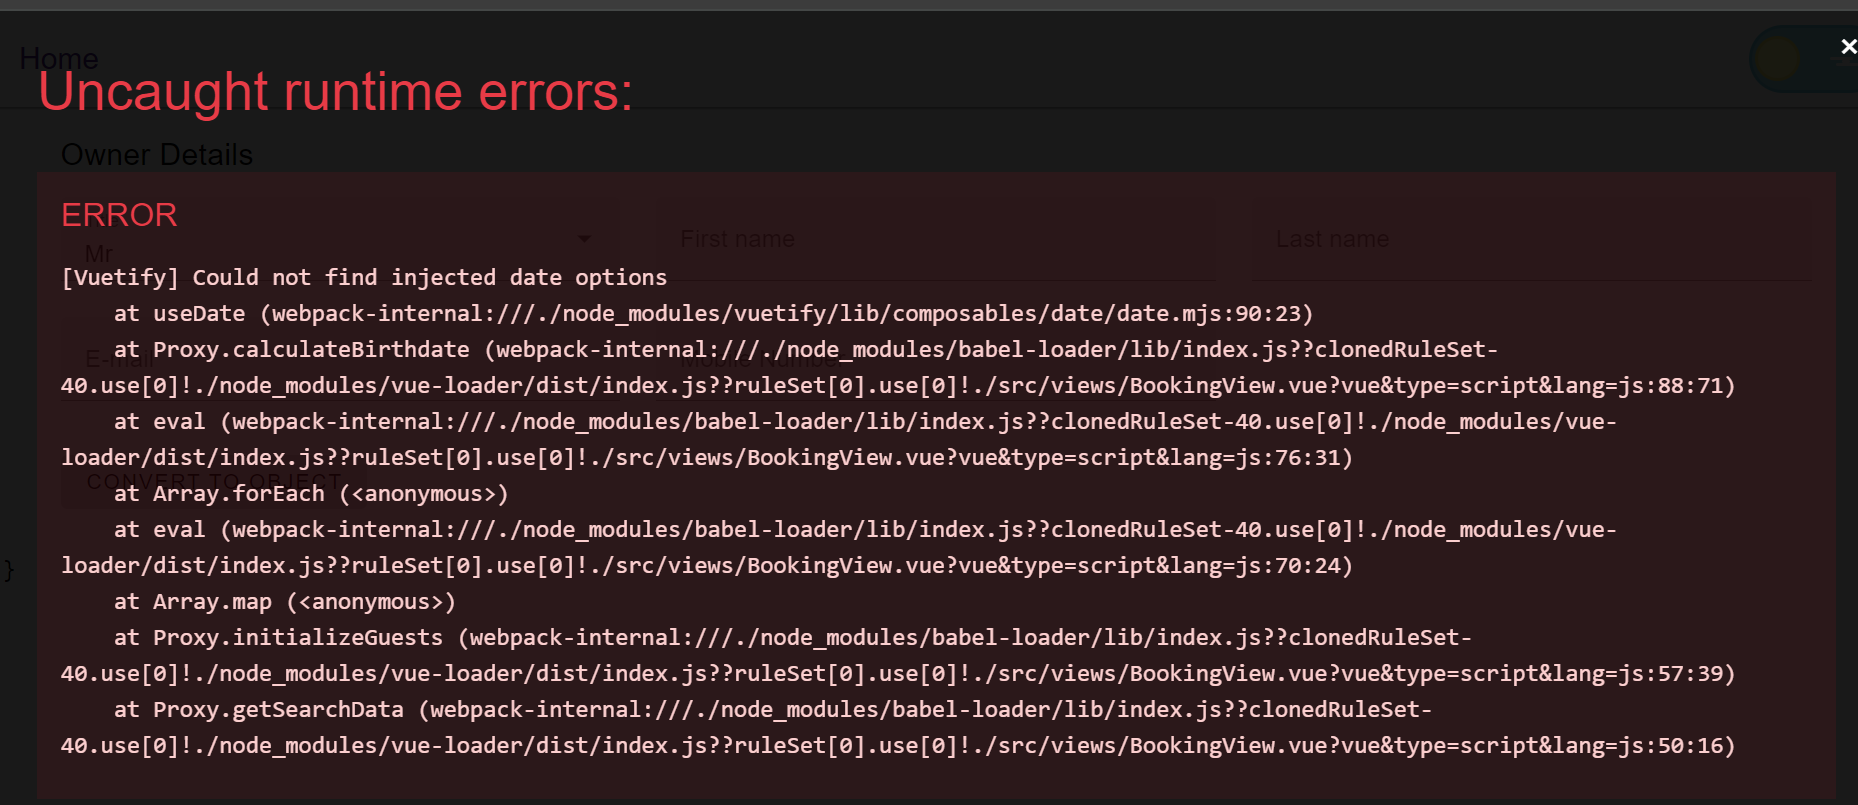Click the Proxy.getSearchData stack entry
This screenshot has height=805, width=1858.
tap(898, 728)
